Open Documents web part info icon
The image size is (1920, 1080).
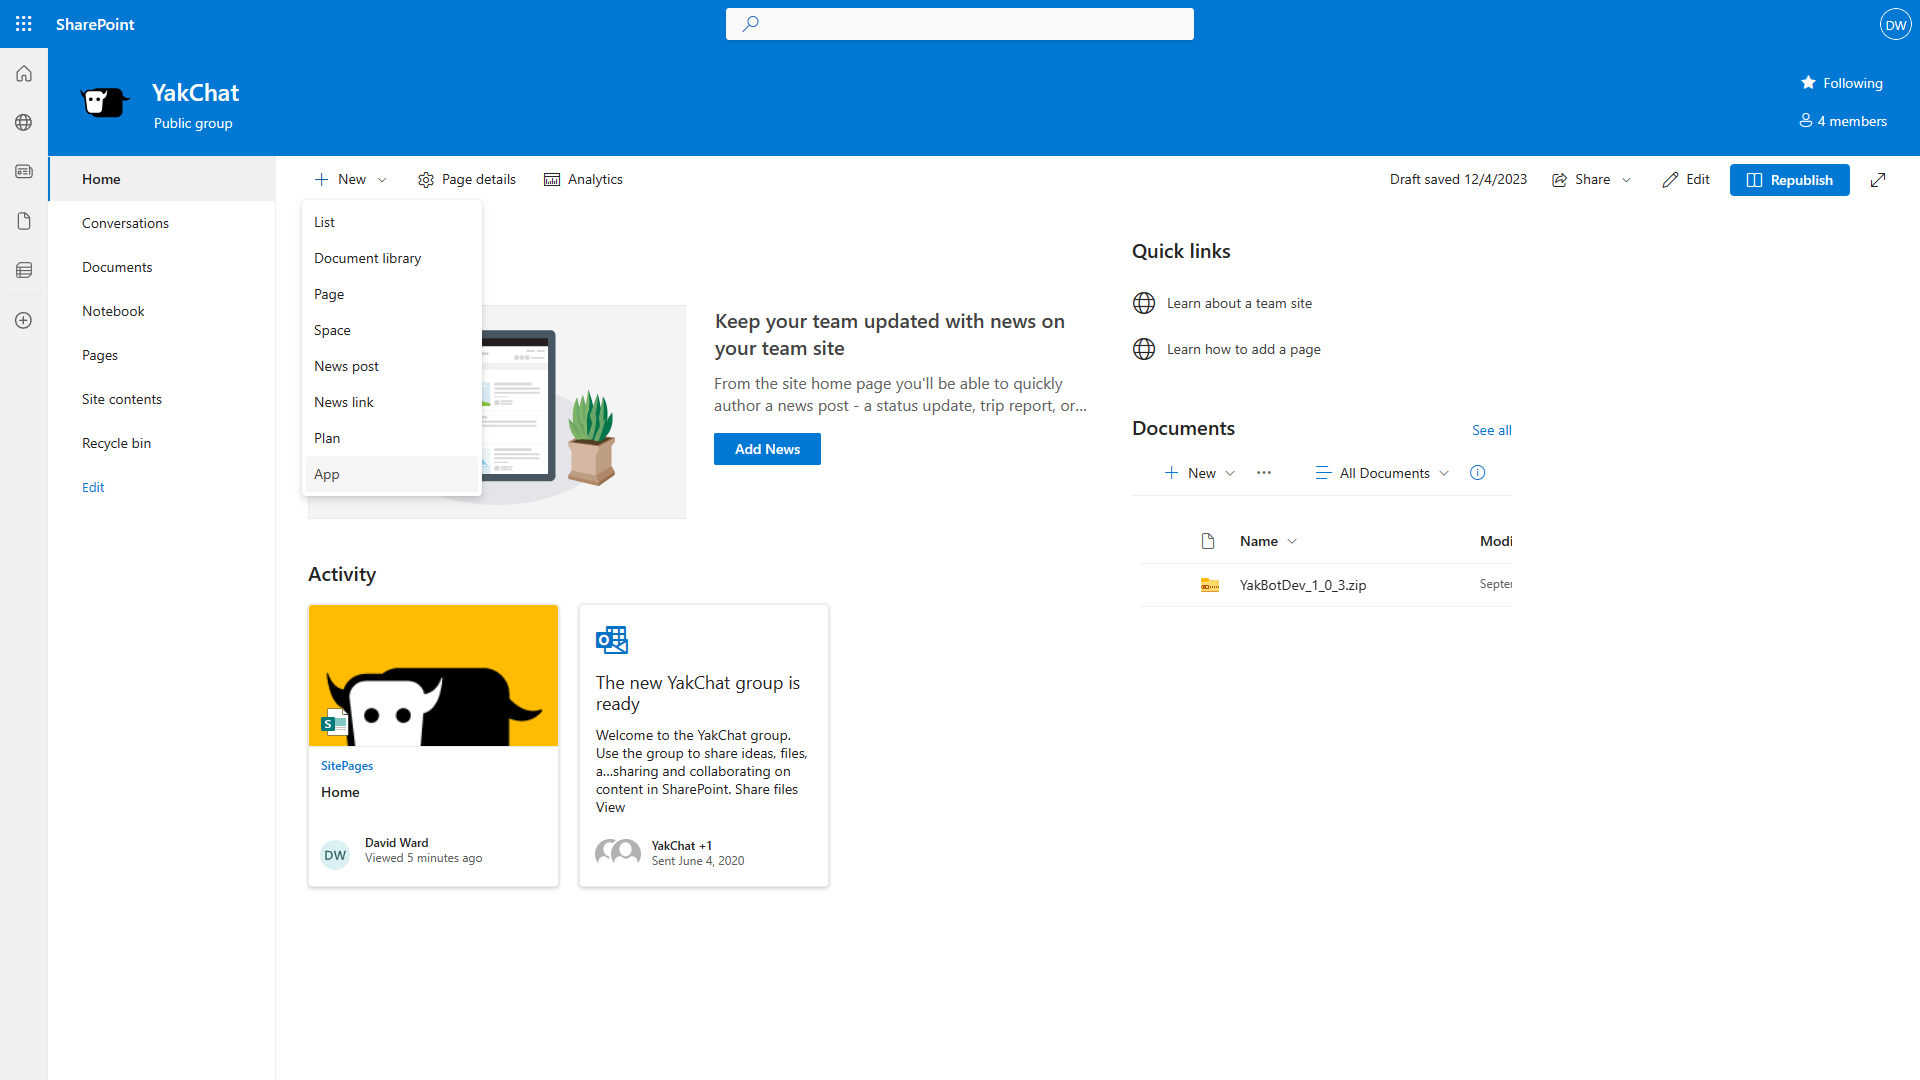[1477, 473]
